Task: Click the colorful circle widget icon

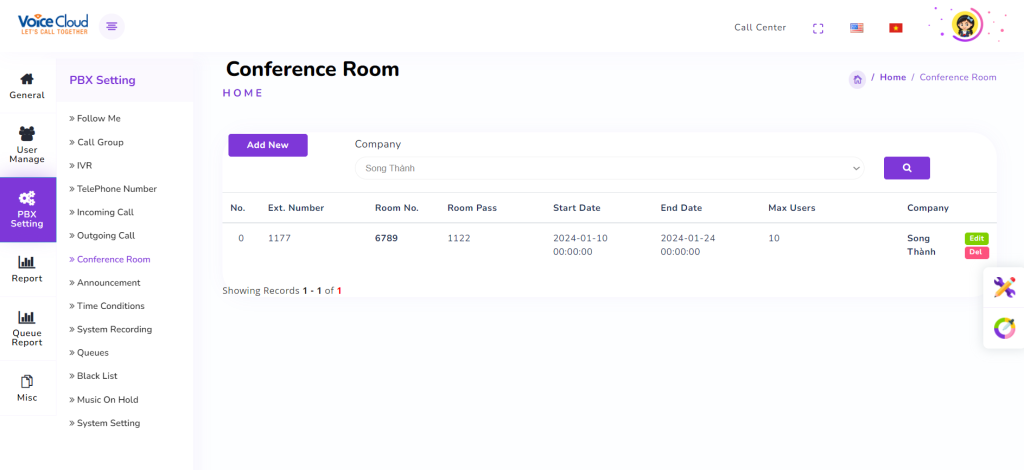Action: pos(1004,328)
